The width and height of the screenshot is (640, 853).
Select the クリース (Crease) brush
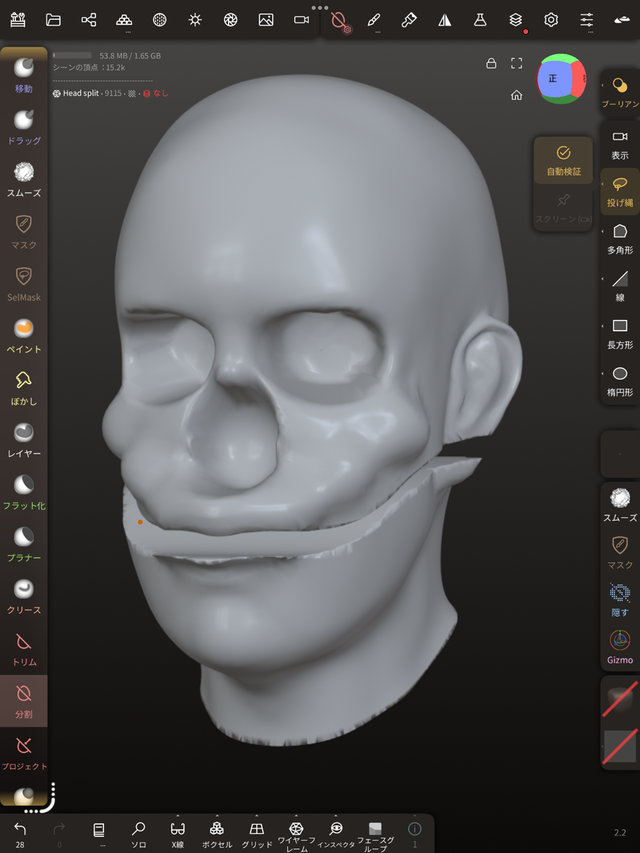(23, 595)
